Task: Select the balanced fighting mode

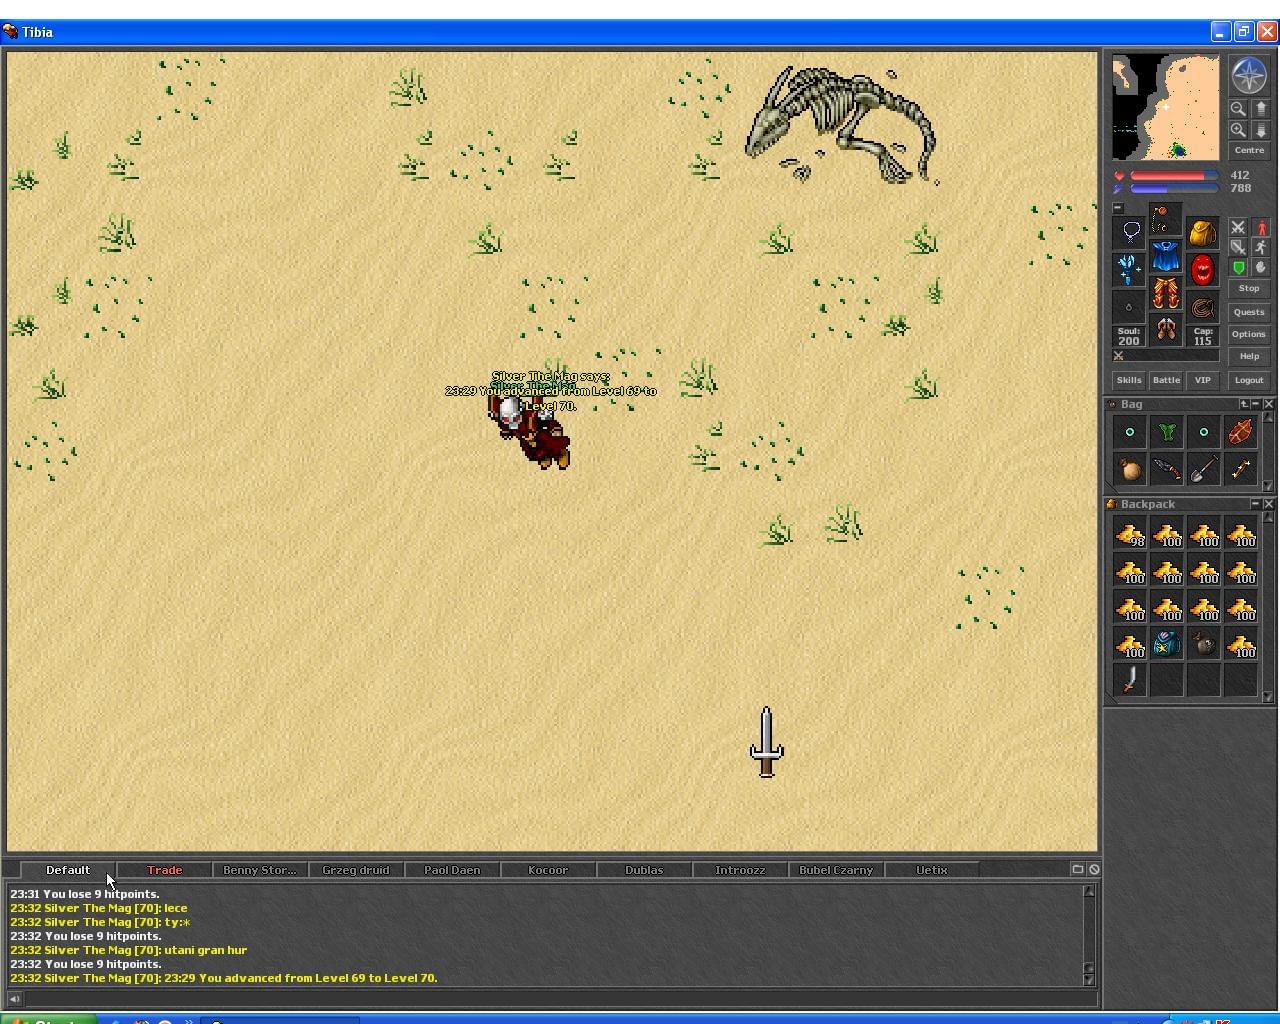Action: 1238,247
